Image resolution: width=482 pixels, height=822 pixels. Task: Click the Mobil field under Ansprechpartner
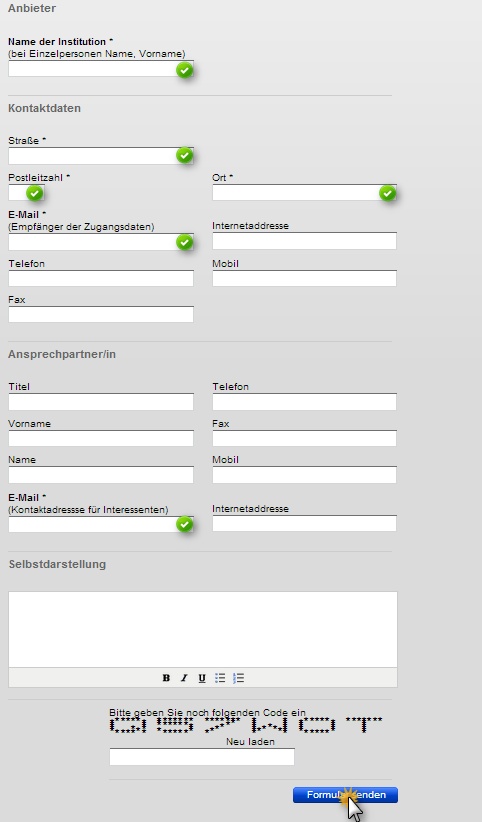pyautogui.click(x=304, y=474)
